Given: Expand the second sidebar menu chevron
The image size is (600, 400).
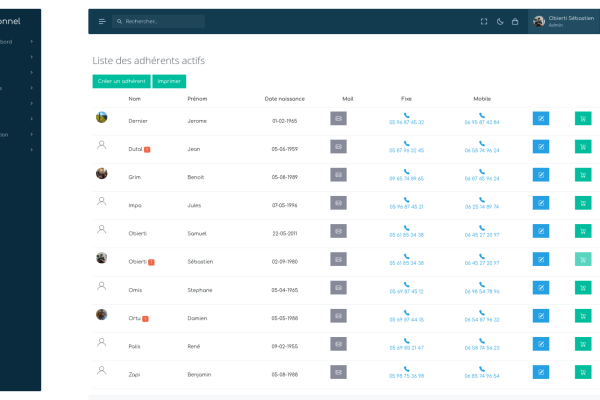Looking at the screenshot, I should coord(32,57).
